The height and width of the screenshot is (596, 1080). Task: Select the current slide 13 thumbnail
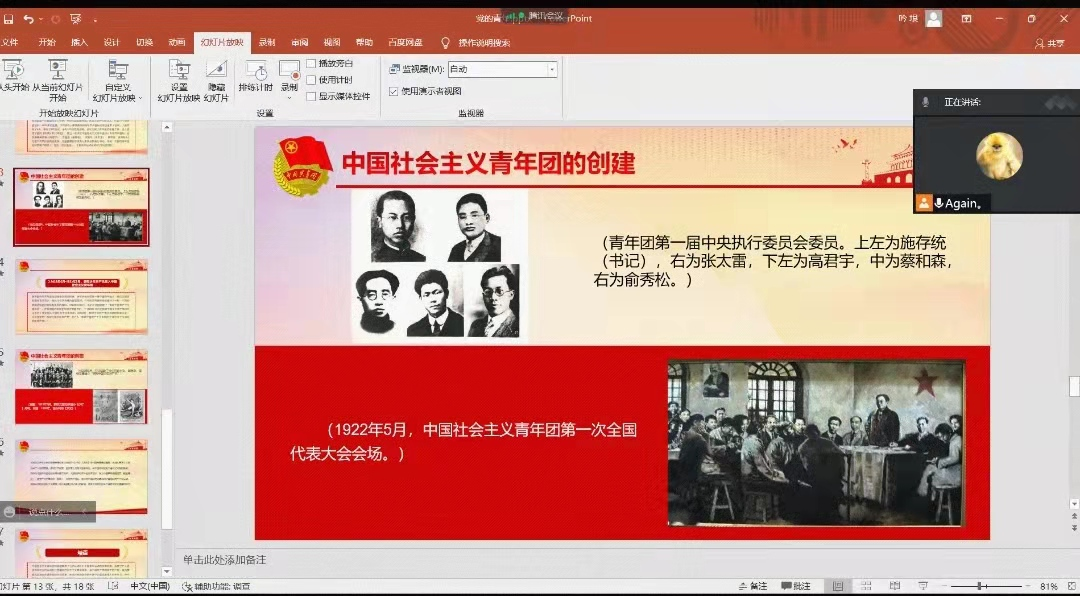tap(81, 207)
